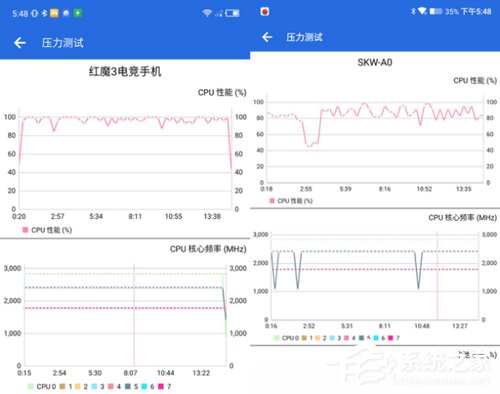Screen dimensions: 500x394
Task: Click CPU 0 legend swatch in right frequency chart
Action: pyautogui.click(x=276, y=338)
